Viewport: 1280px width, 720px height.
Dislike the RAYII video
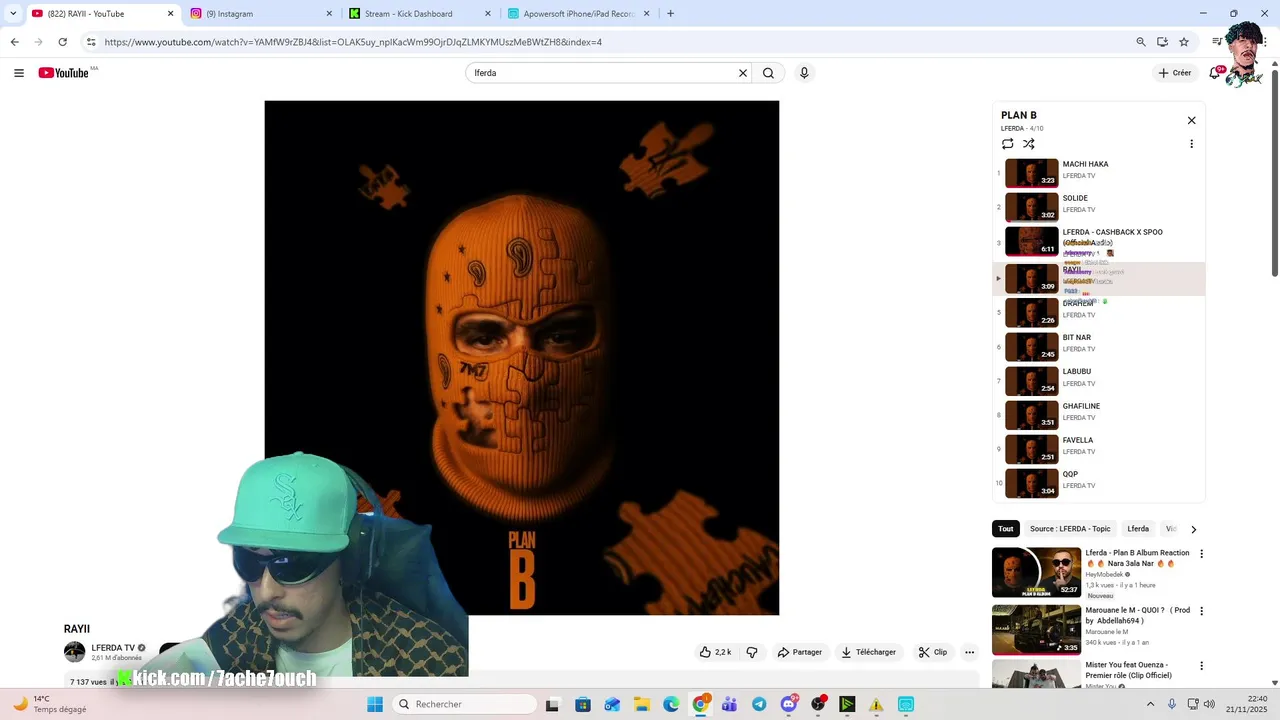coord(752,652)
